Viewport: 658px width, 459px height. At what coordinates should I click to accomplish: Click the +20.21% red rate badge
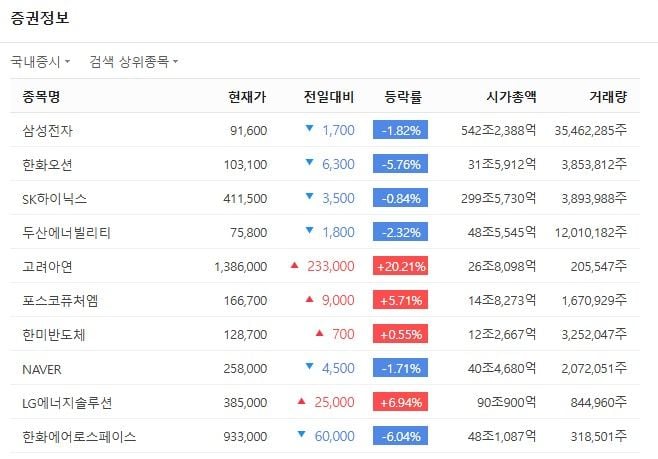(x=400, y=266)
